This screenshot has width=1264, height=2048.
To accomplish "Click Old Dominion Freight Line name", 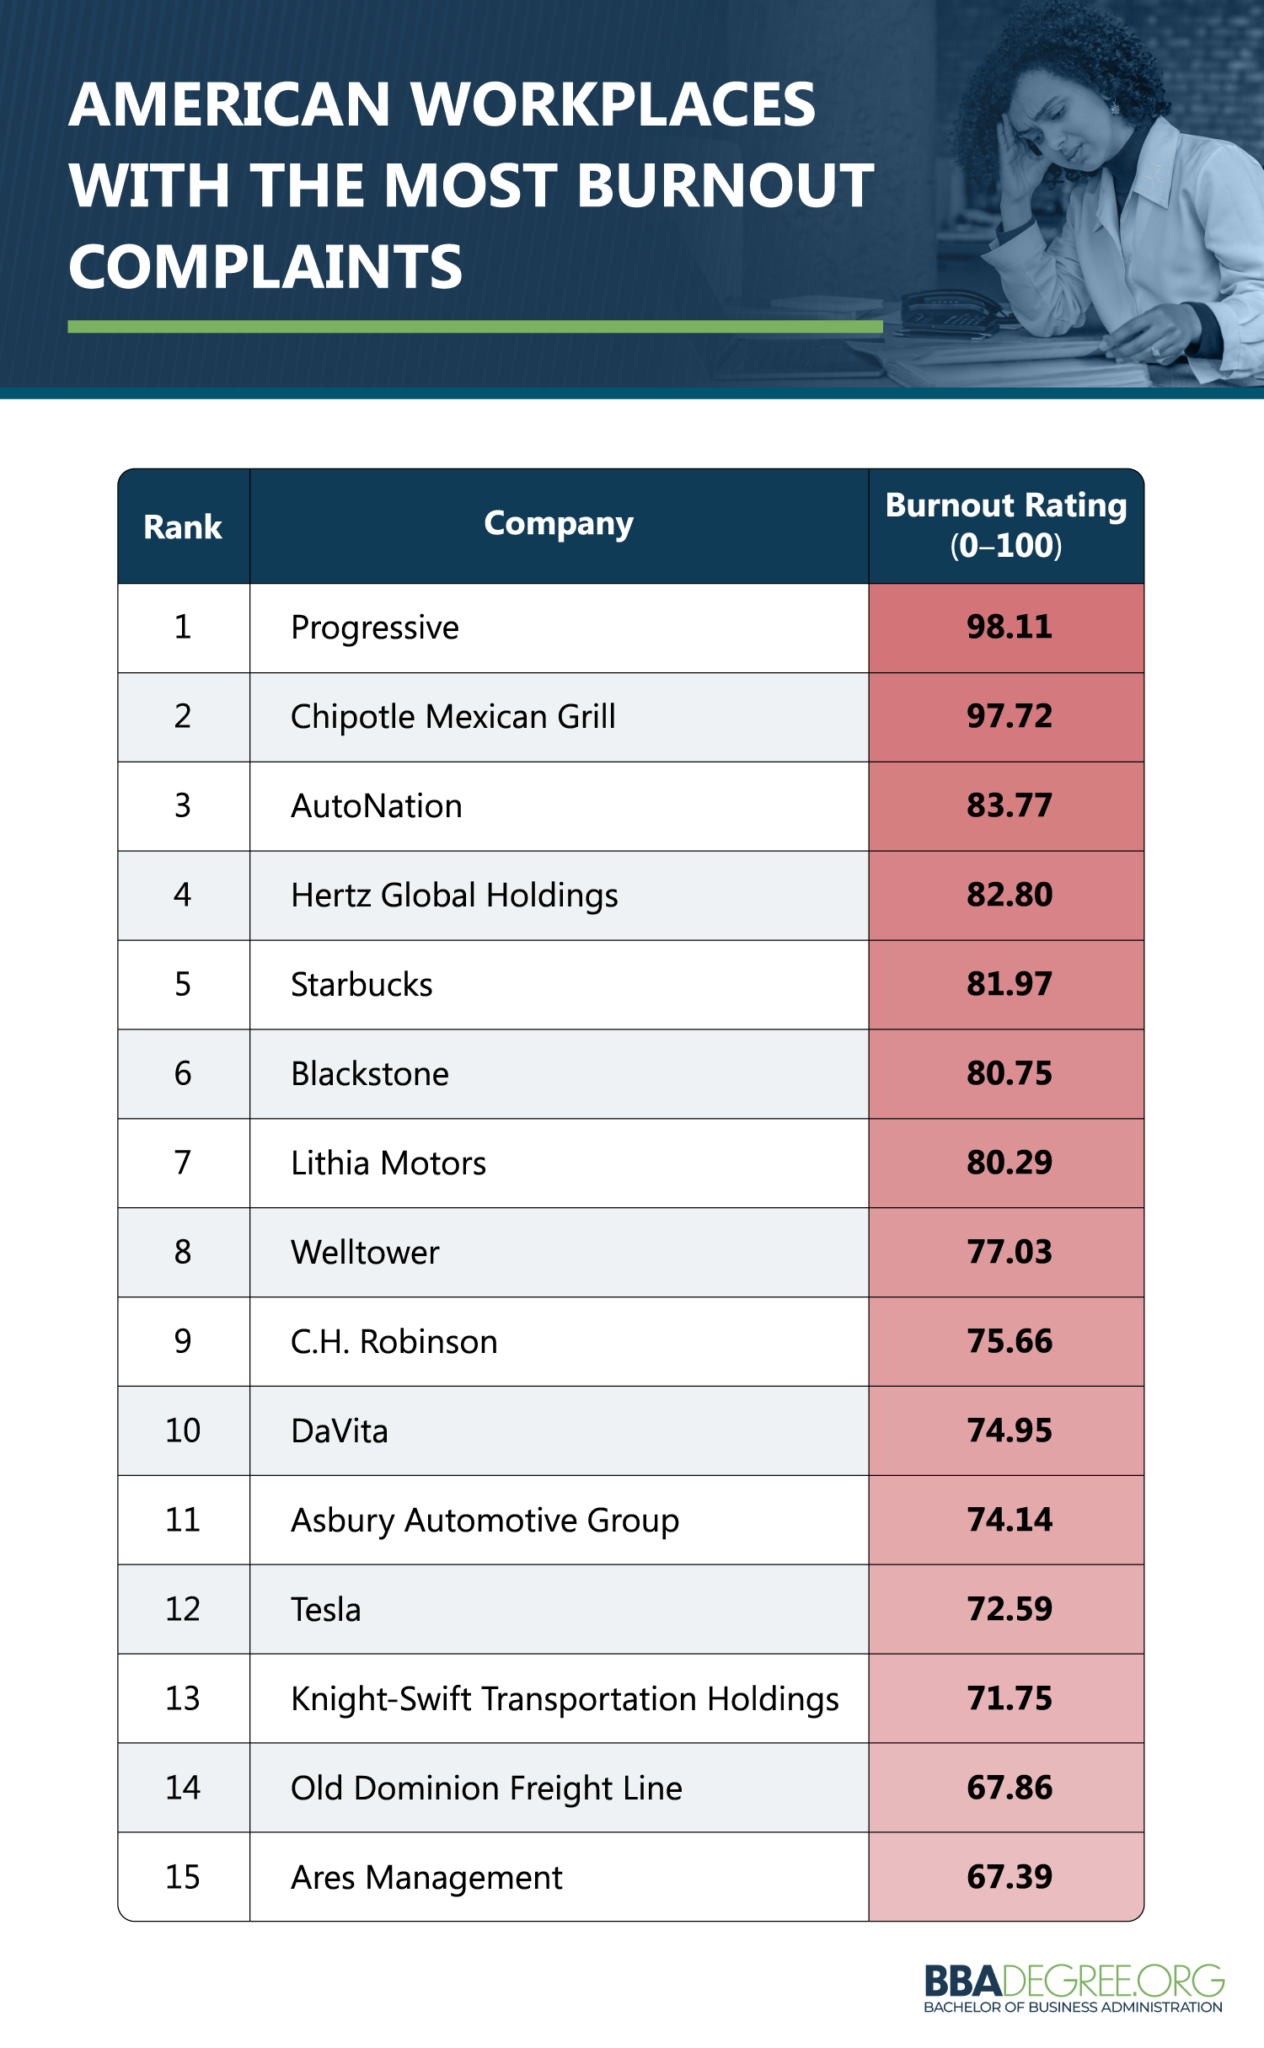I will click(x=486, y=1788).
